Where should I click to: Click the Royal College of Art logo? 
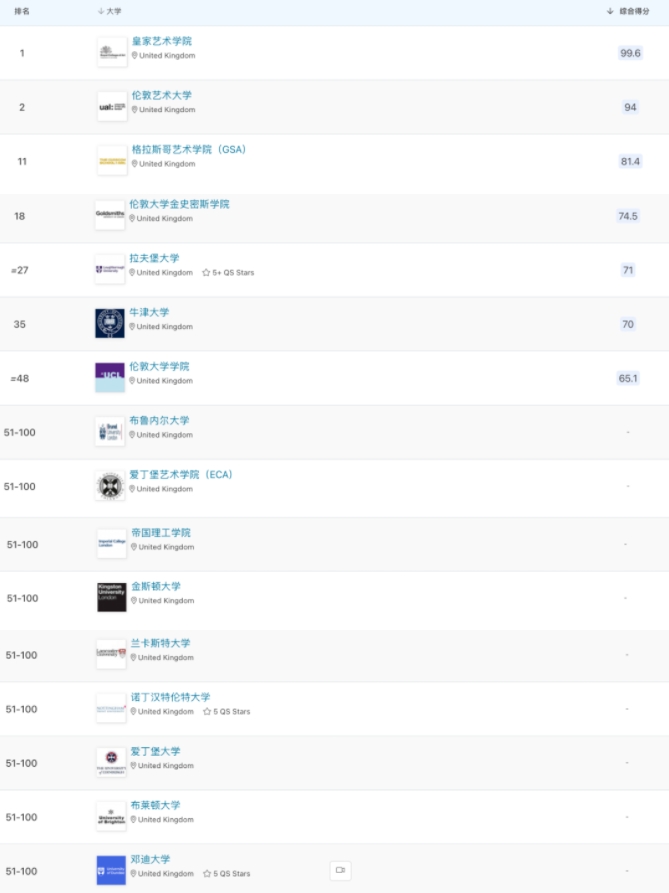(x=112, y=52)
